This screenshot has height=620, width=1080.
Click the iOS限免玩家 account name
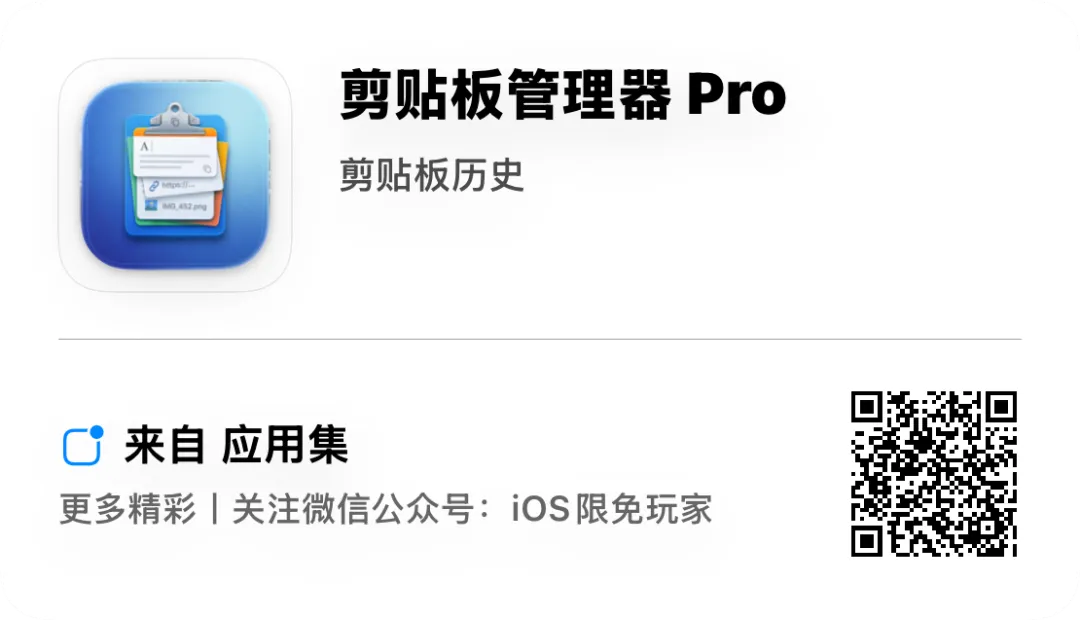click(612, 509)
